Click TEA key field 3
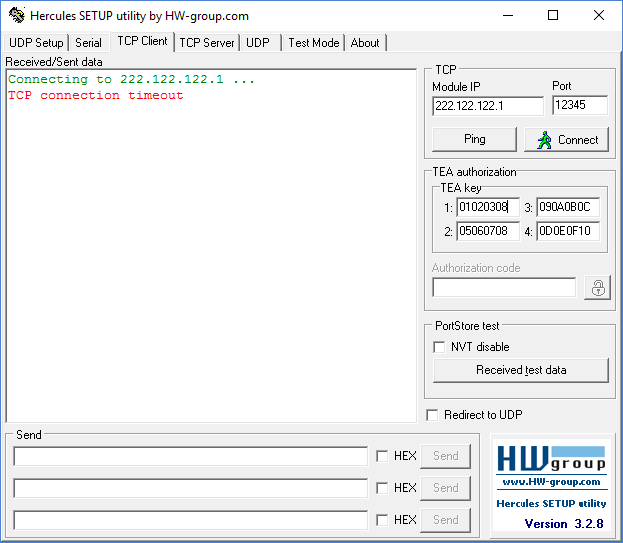This screenshot has width=623, height=543. pyautogui.click(x=568, y=207)
